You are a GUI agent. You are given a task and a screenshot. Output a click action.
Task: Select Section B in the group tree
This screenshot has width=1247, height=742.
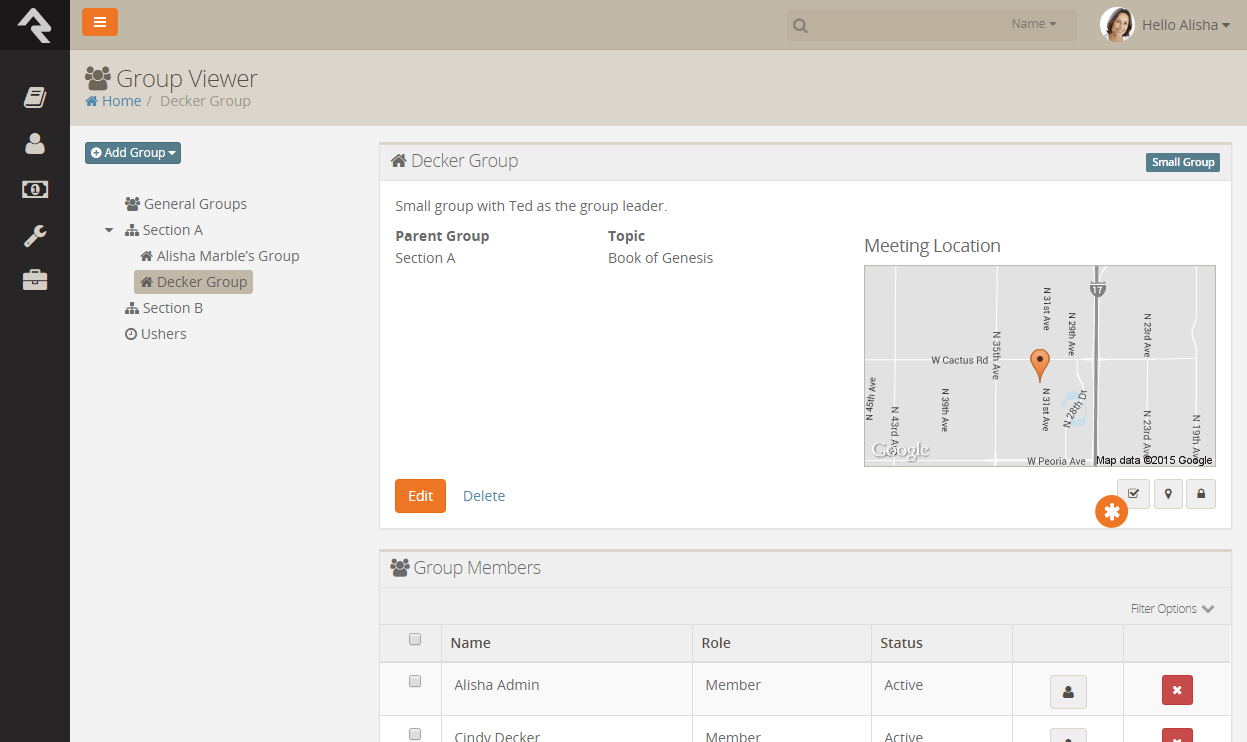tap(164, 308)
